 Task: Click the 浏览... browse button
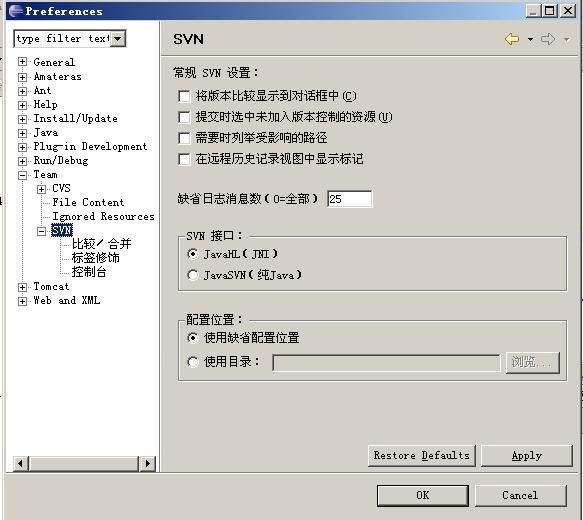pos(533,362)
